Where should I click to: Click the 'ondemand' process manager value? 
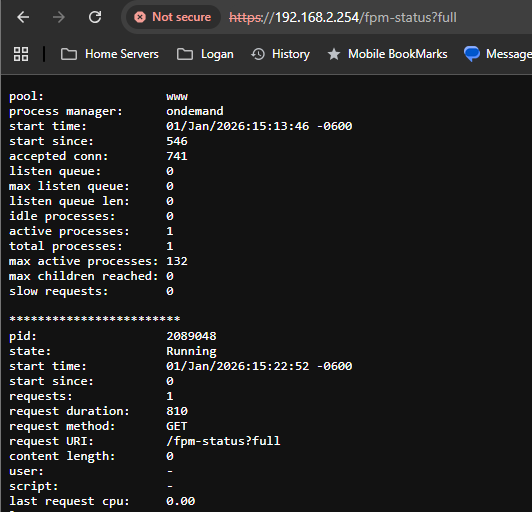click(x=195, y=111)
